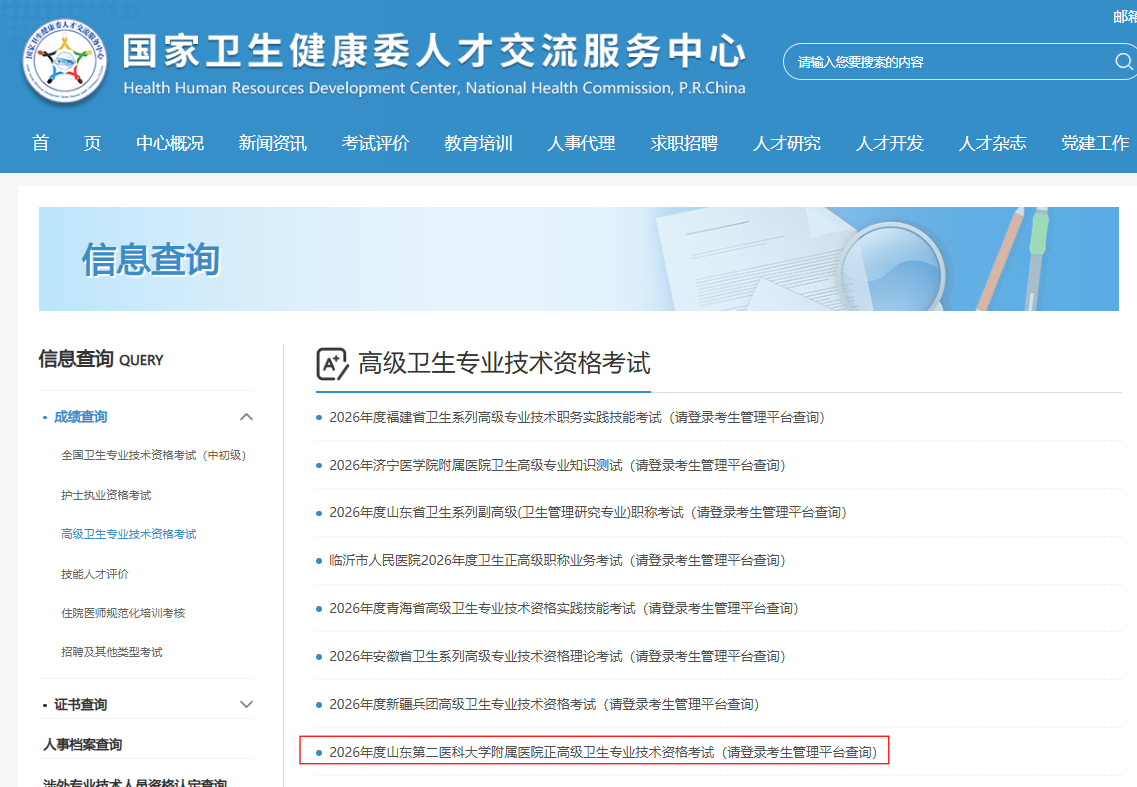Open 住院医师规范化培训考核 sidebar link
Screen dimensions: 1137x787
[x=123, y=613]
